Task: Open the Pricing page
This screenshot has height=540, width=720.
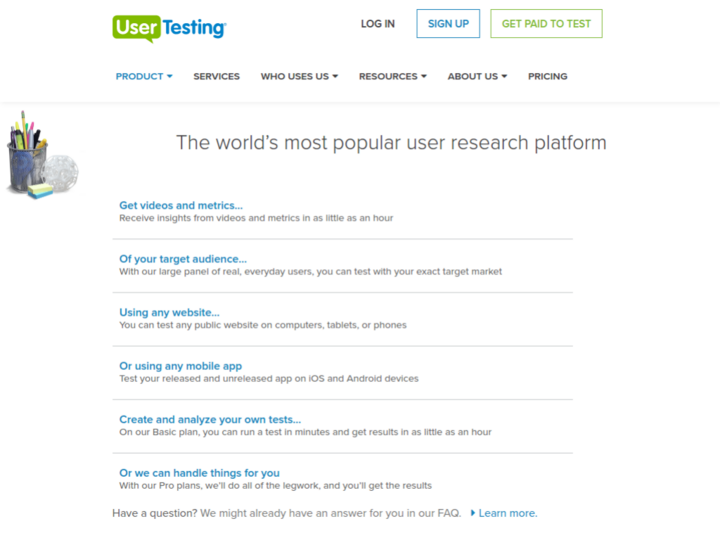Action: pyautogui.click(x=547, y=76)
